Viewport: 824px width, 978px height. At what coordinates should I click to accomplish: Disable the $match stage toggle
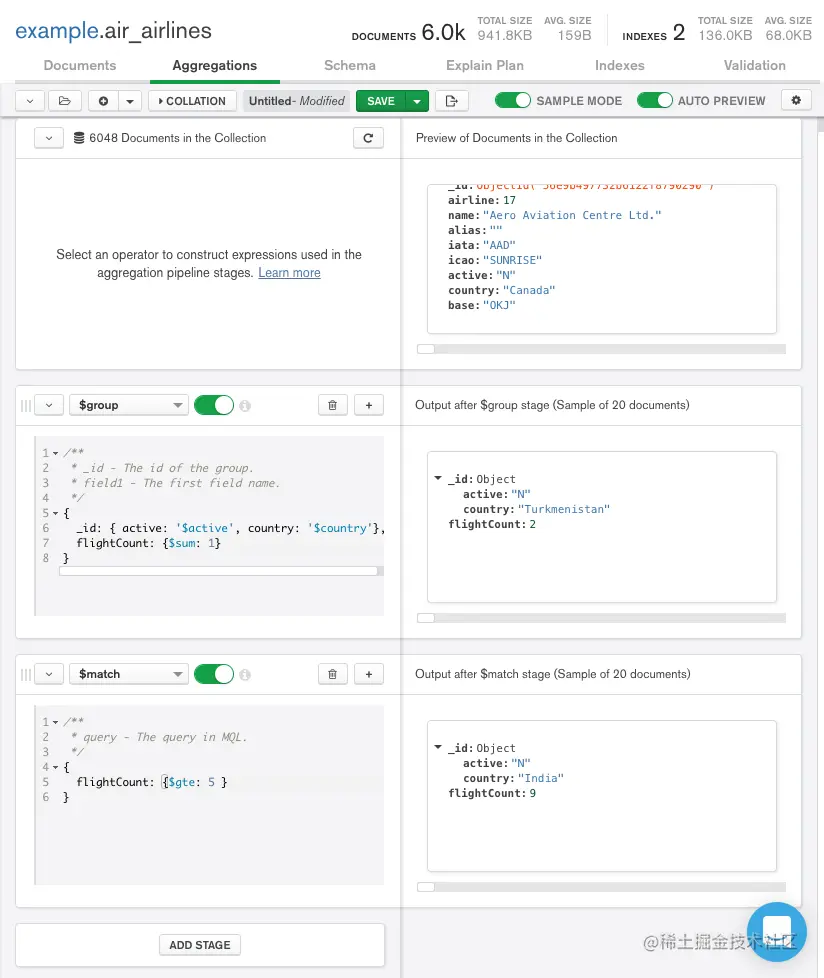tap(214, 674)
